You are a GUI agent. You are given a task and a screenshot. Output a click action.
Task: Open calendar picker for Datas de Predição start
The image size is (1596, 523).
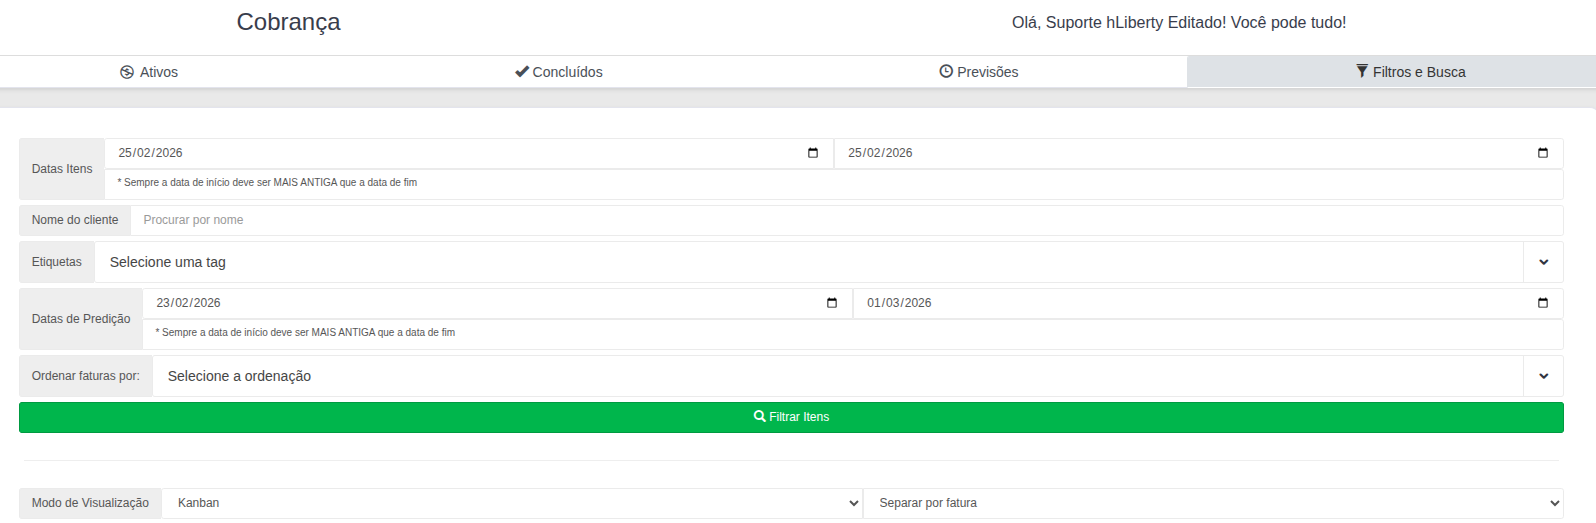[832, 303]
